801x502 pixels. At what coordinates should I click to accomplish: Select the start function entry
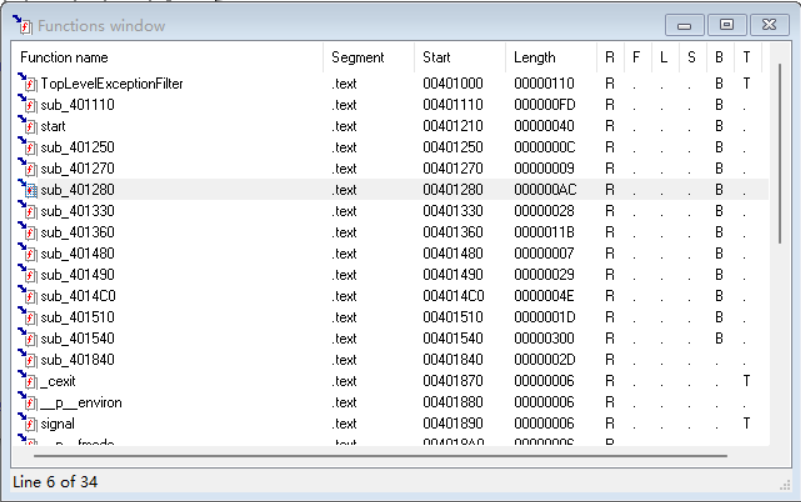tap(53, 126)
